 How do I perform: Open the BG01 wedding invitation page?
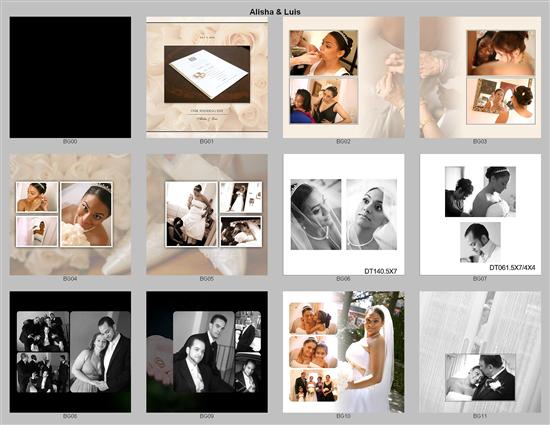click(207, 77)
